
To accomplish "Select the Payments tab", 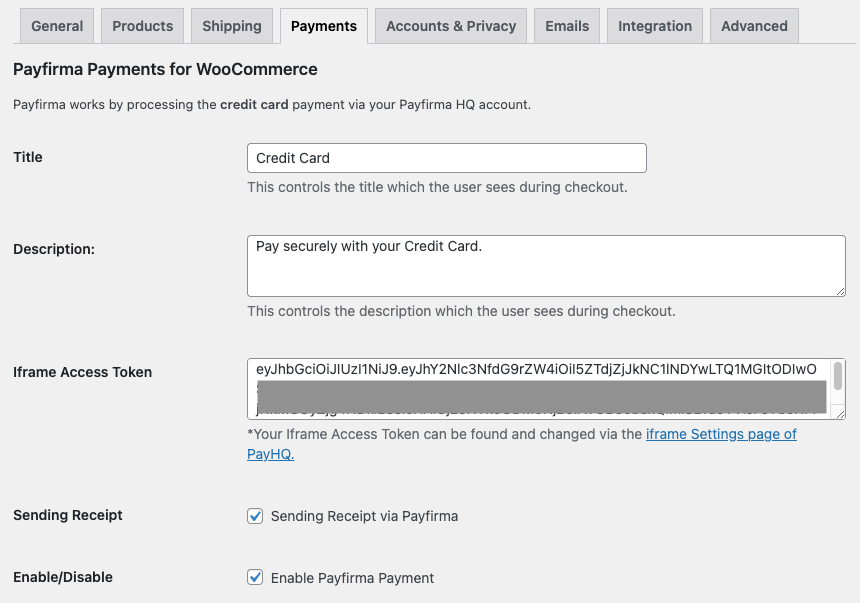I will [x=324, y=26].
